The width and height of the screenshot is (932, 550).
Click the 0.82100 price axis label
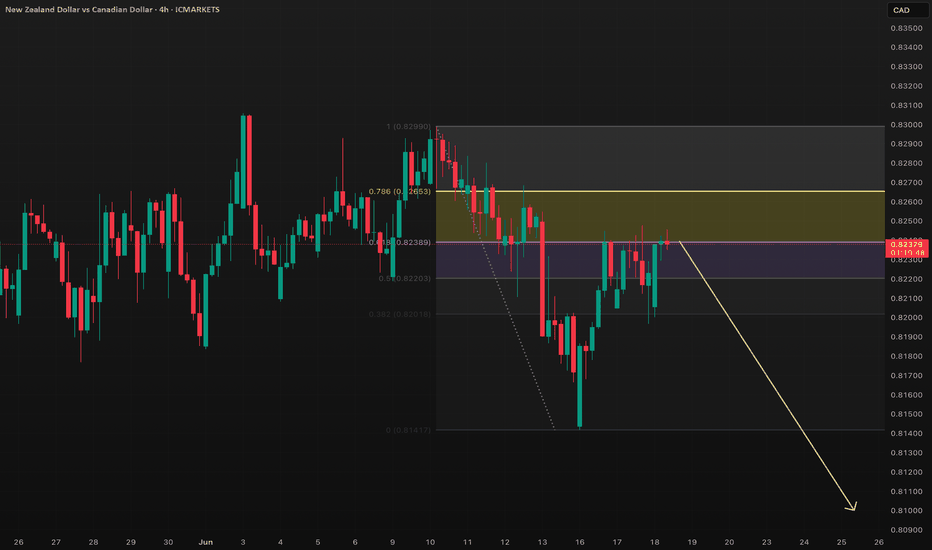point(906,298)
